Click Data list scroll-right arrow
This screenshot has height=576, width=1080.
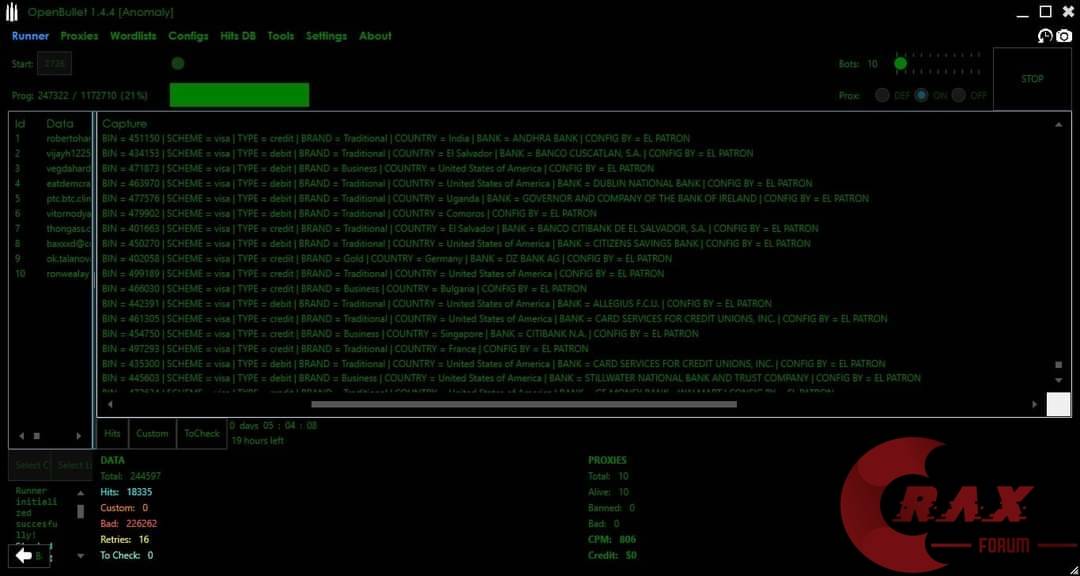click(79, 435)
